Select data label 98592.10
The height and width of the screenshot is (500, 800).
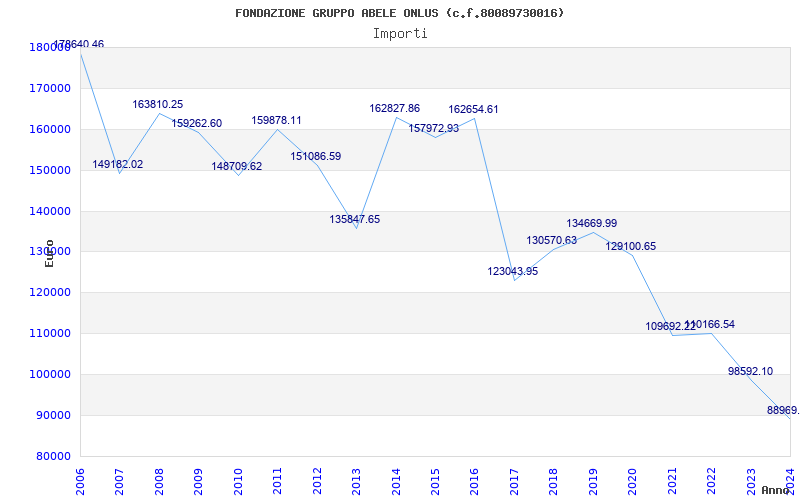[x=751, y=371]
